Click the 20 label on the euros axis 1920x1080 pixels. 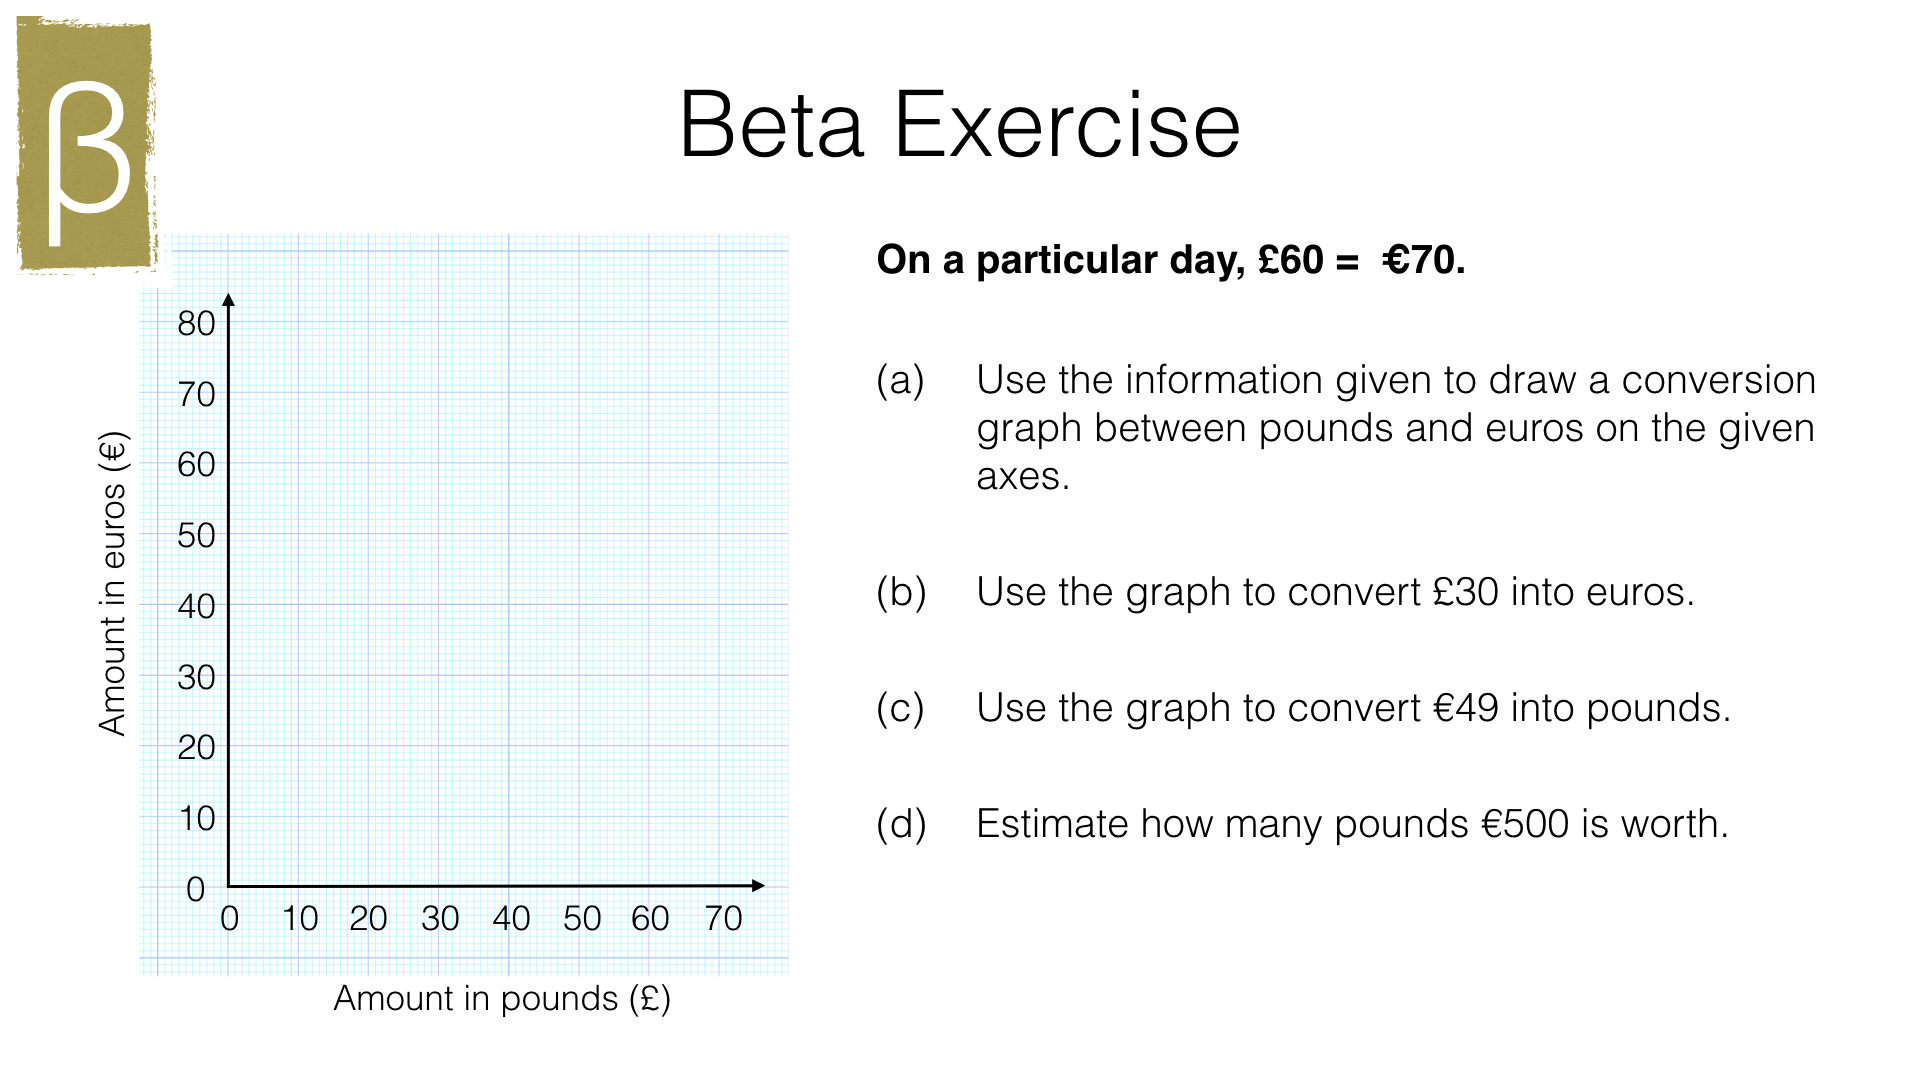pos(196,748)
